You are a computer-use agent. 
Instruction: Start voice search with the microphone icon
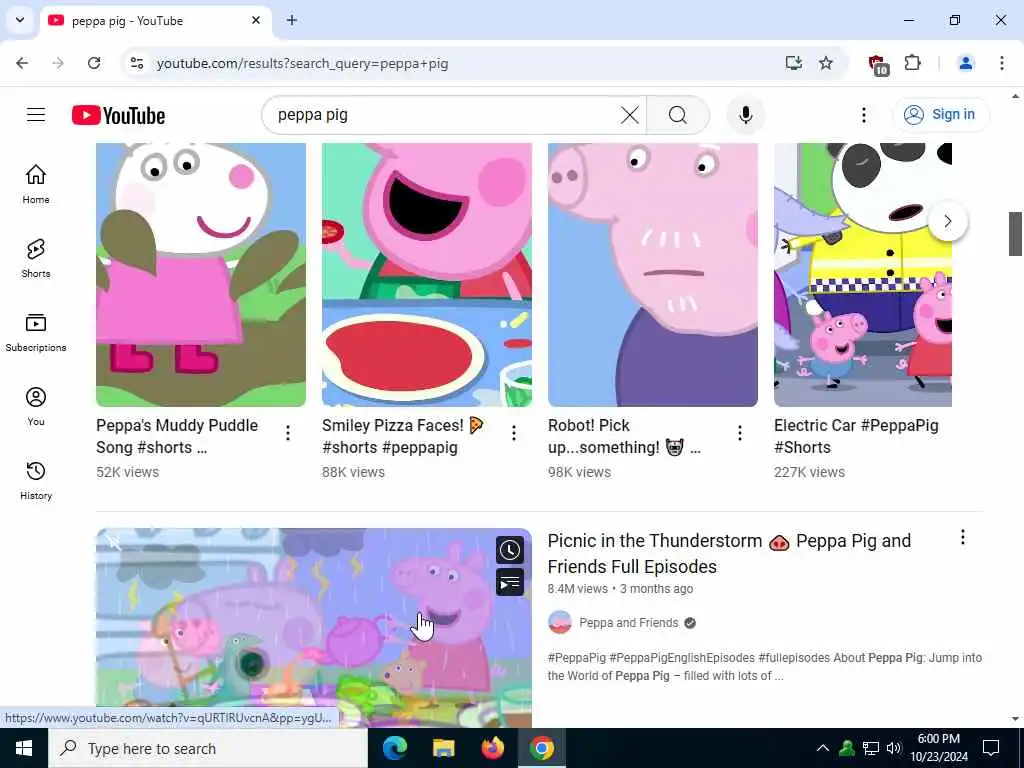(x=745, y=115)
